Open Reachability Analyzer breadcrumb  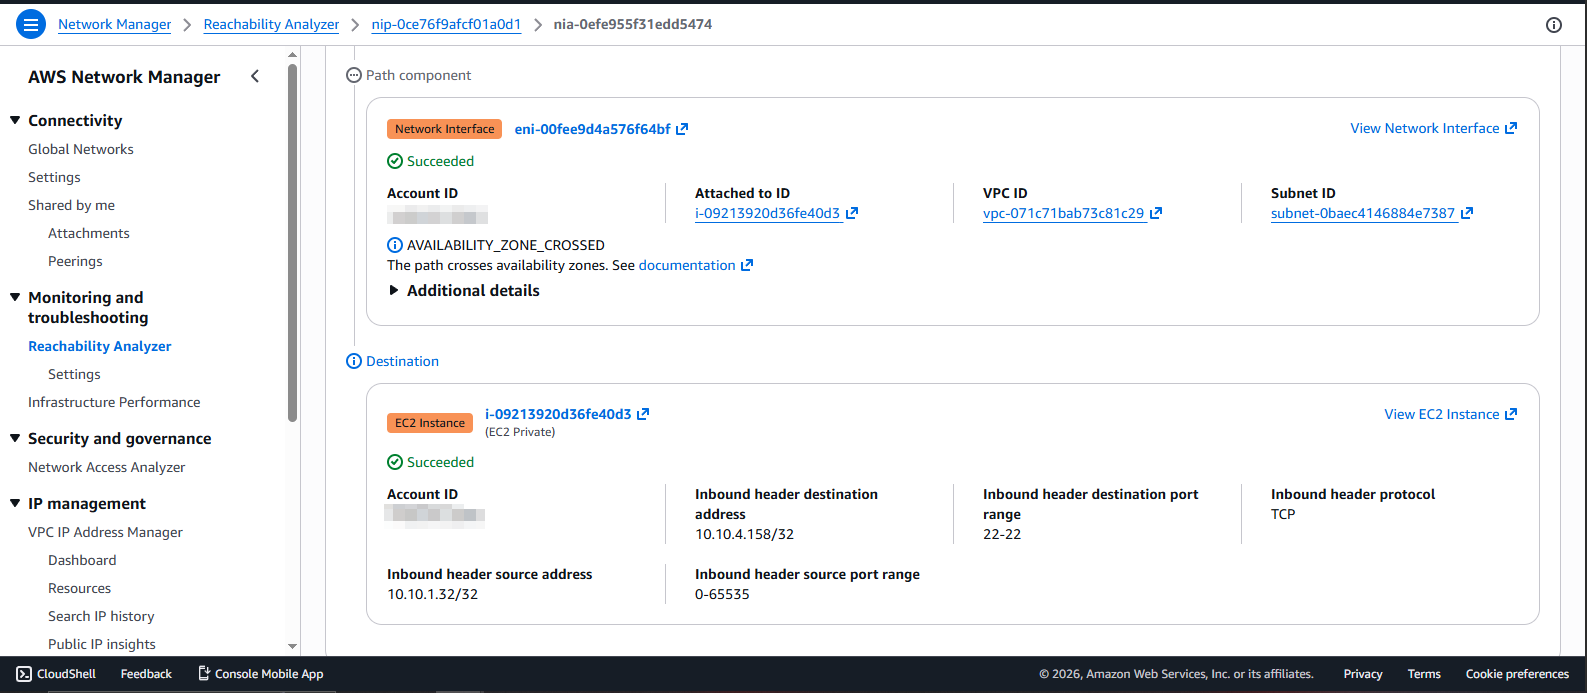click(x=271, y=24)
